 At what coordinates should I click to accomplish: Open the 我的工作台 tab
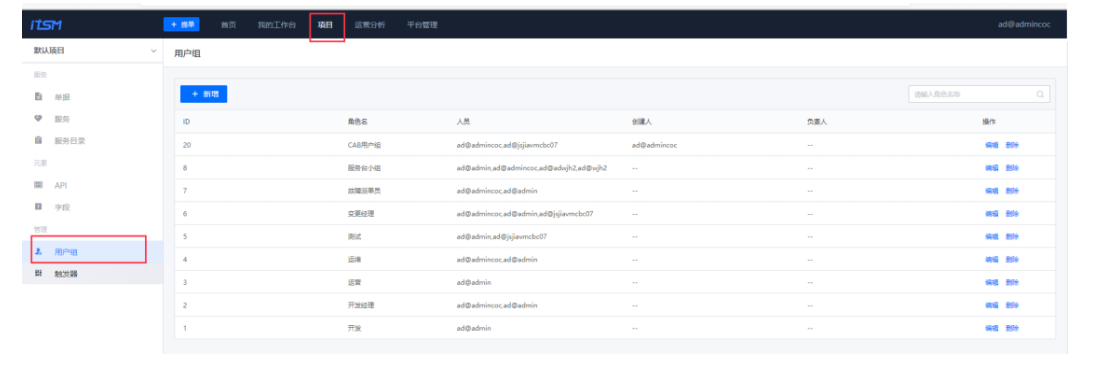(x=276, y=24)
